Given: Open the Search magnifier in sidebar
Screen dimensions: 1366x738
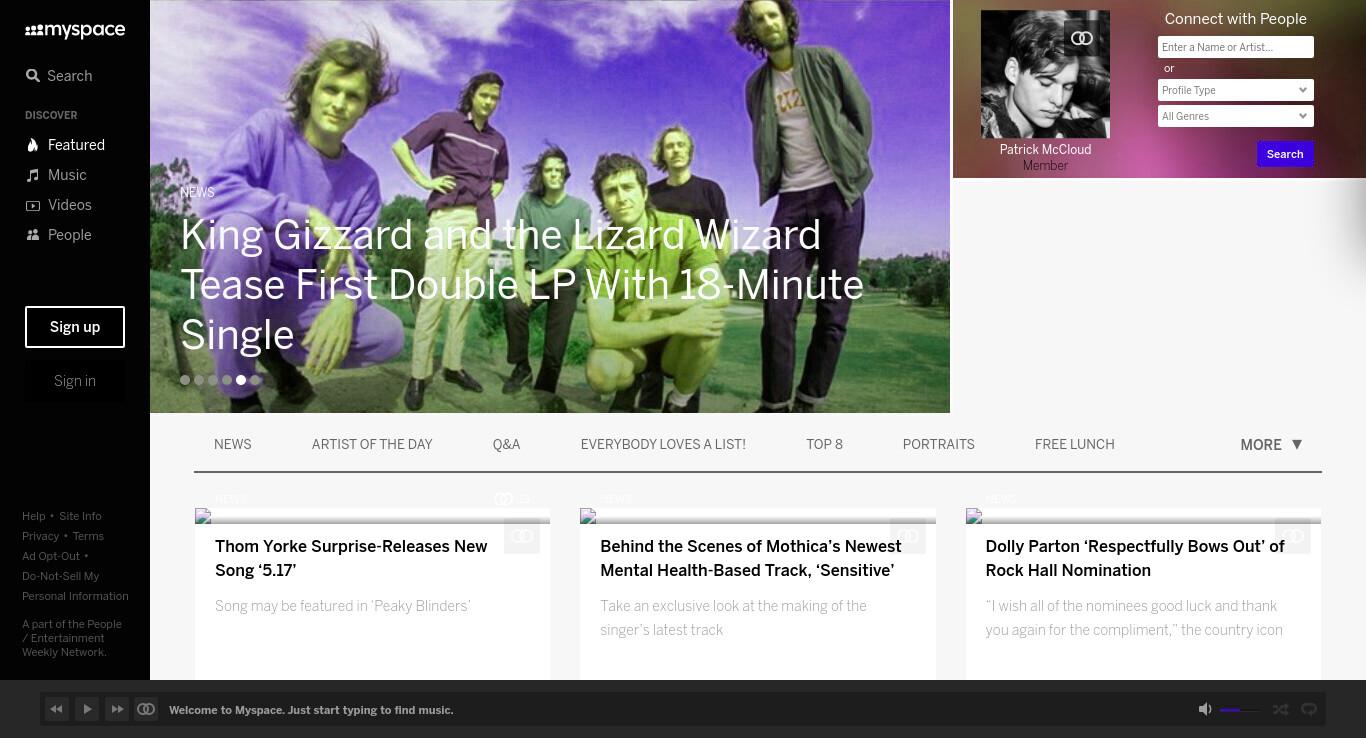Looking at the screenshot, I should pos(33,76).
